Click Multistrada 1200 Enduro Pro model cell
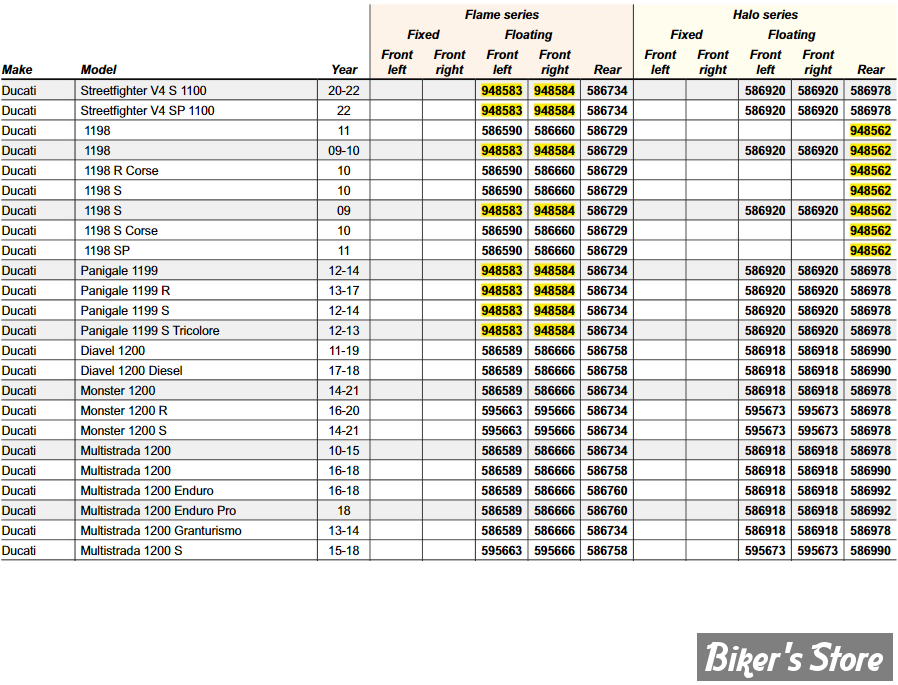Screen dimensions: 898x685 tap(158, 511)
